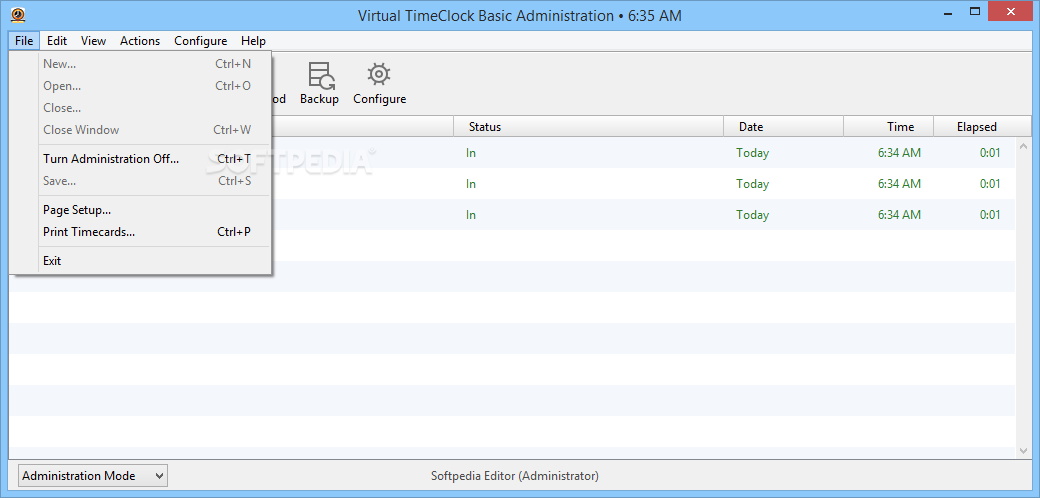Viewport: 1040px width, 498px height.
Task: Click the disabled Open... menu entry
Action: point(140,86)
